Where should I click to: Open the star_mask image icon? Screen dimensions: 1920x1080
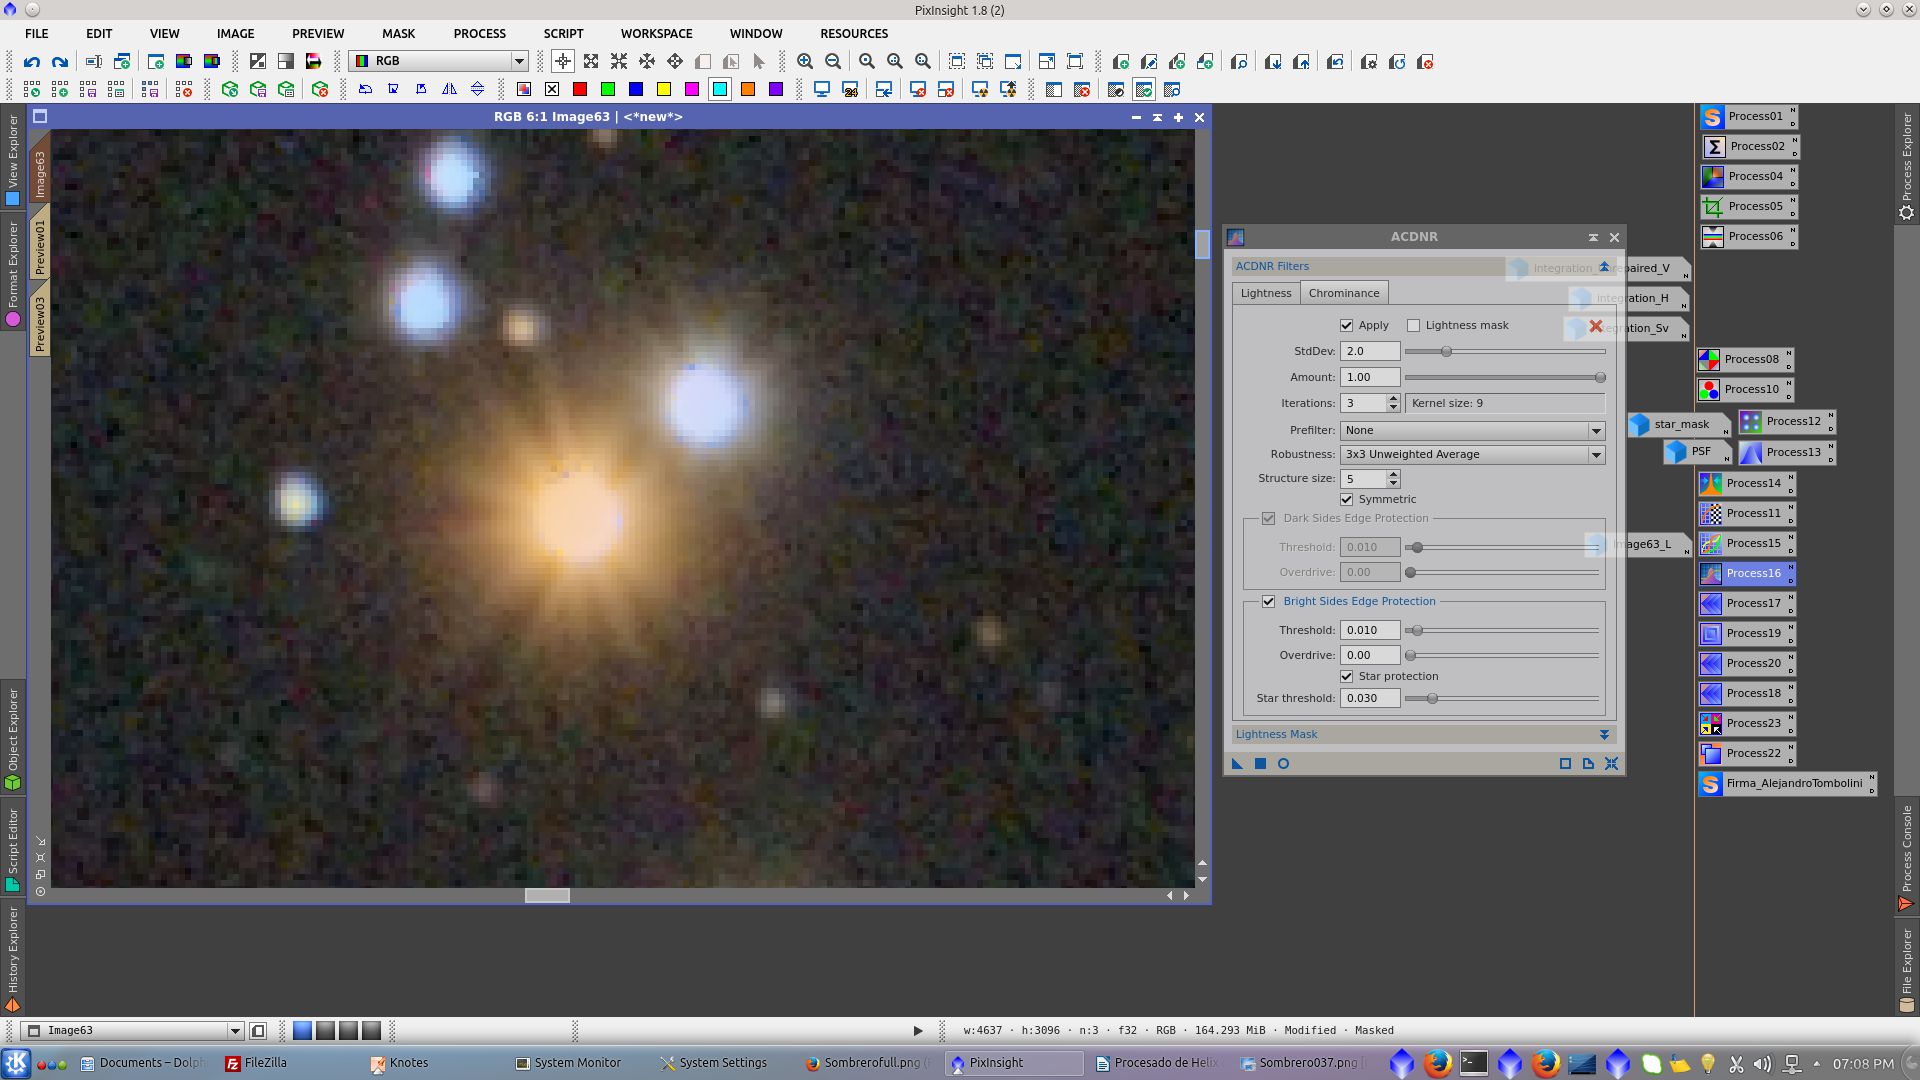[x=1677, y=425]
